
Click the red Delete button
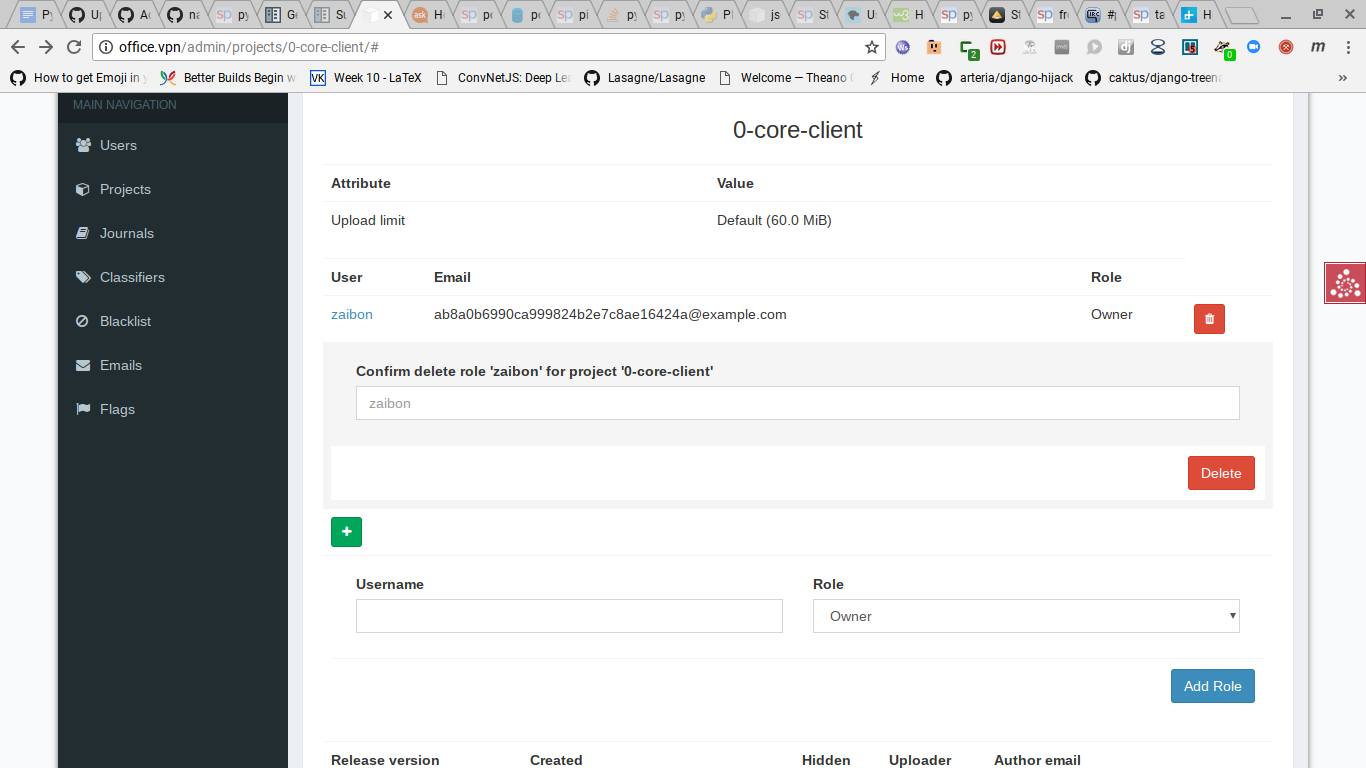pyautogui.click(x=1221, y=473)
